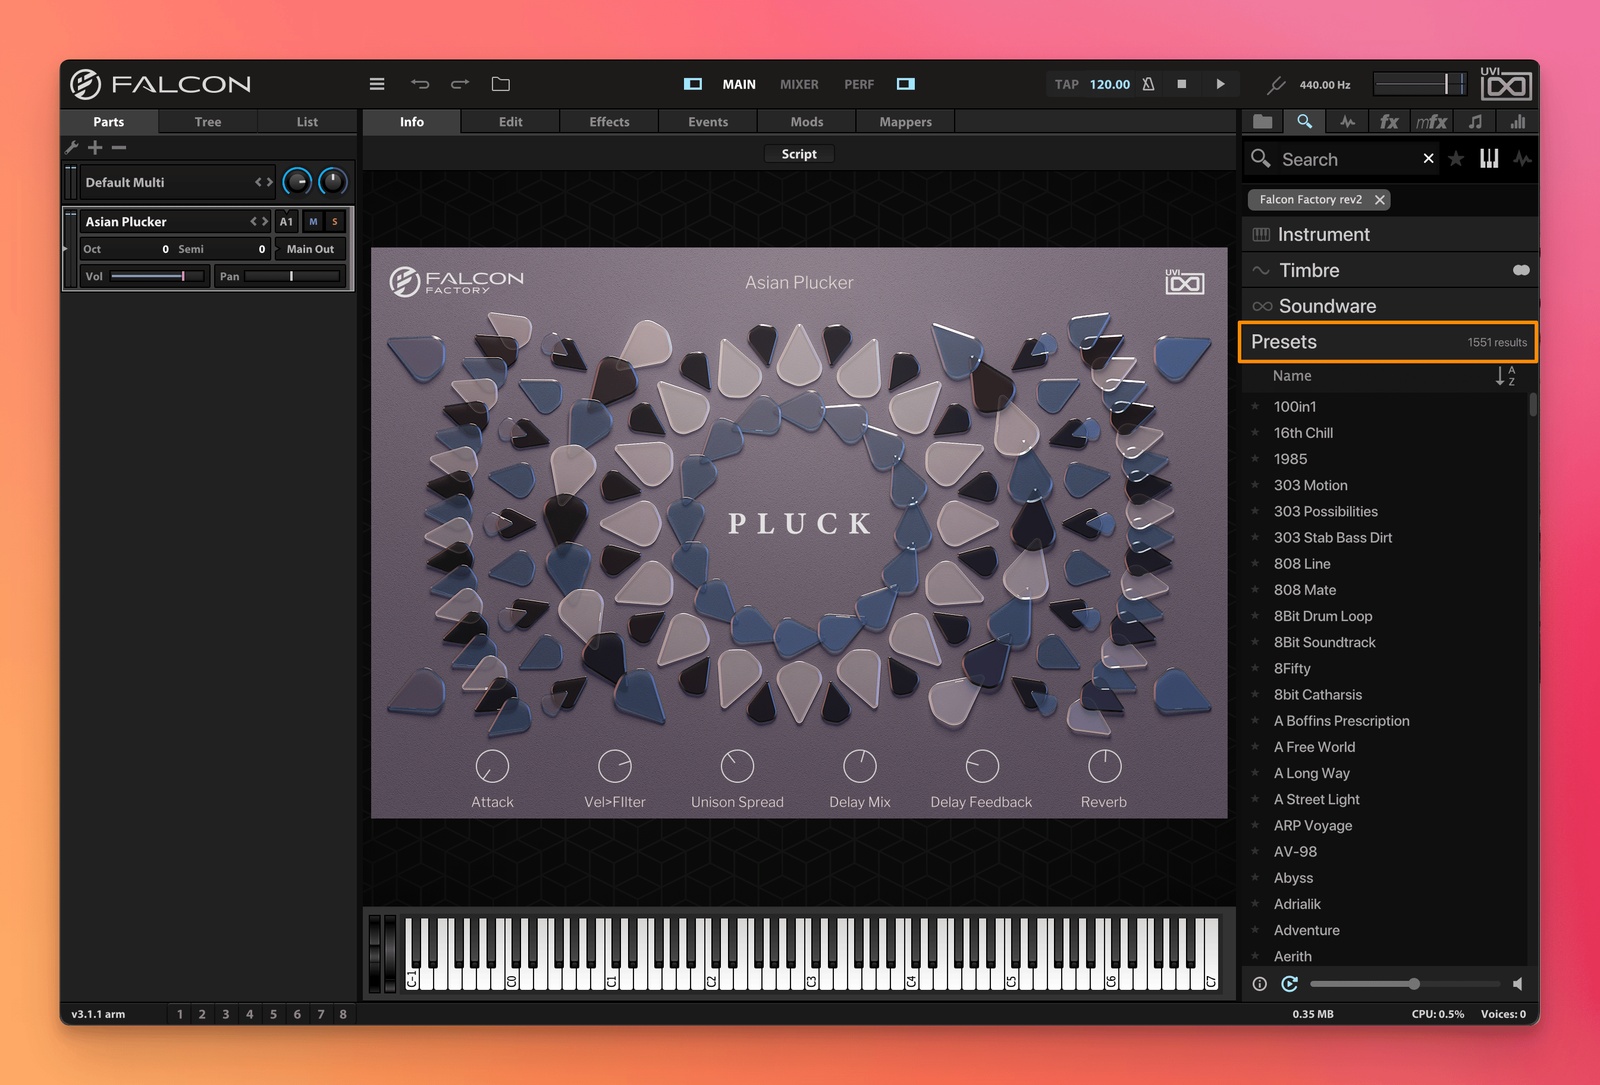Add a new part with plus icon
This screenshot has width=1600, height=1085.
pos(95,147)
